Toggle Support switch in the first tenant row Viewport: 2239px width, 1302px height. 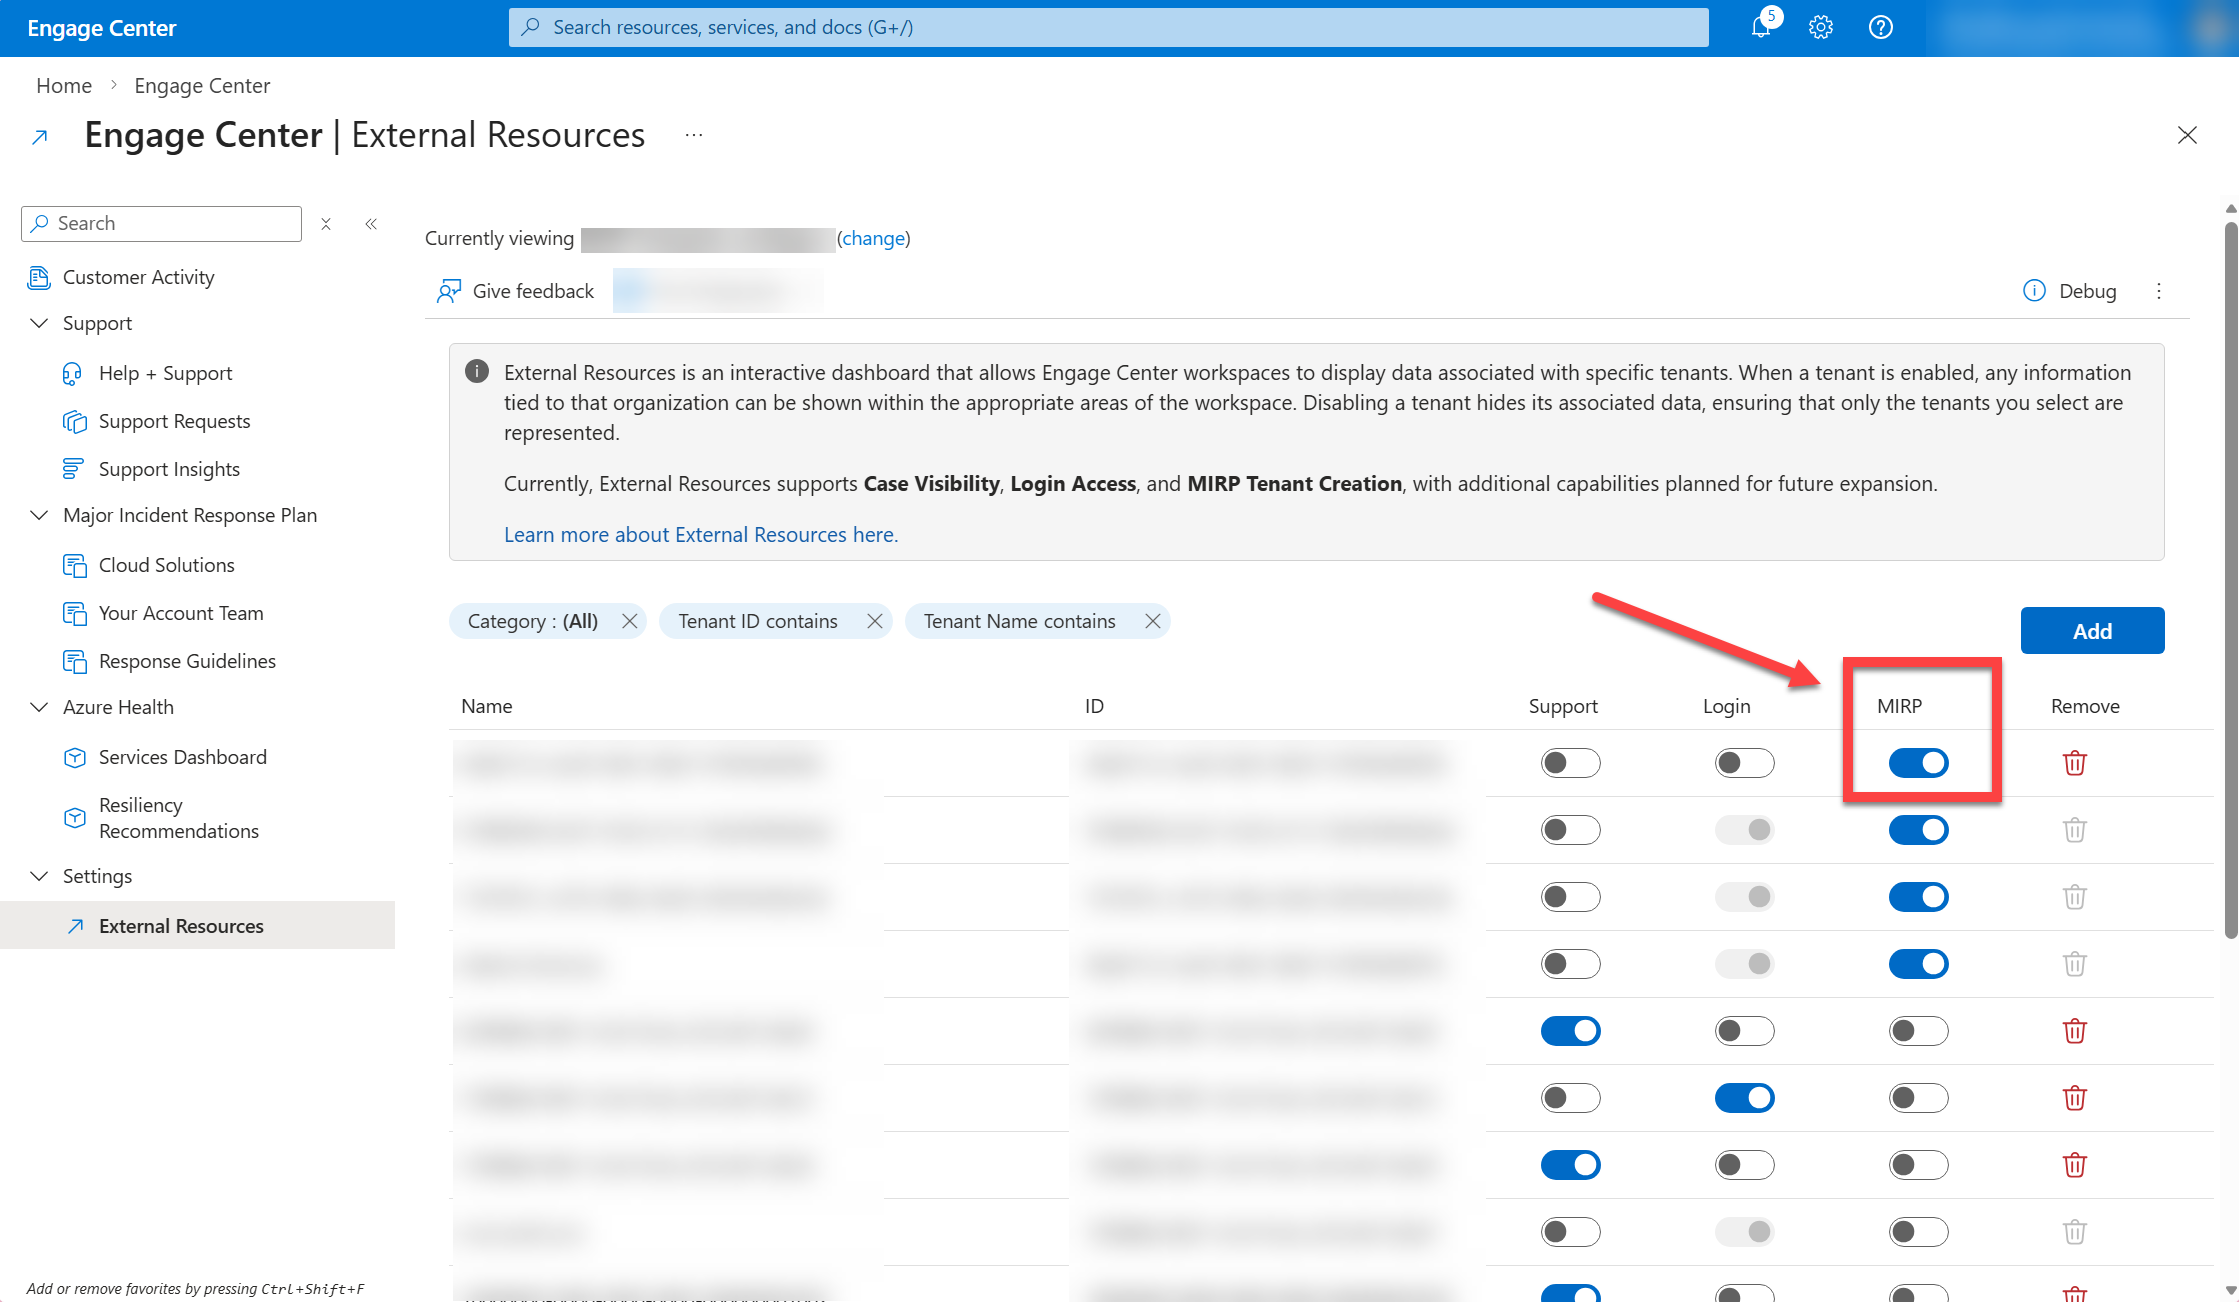[x=1570, y=763]
